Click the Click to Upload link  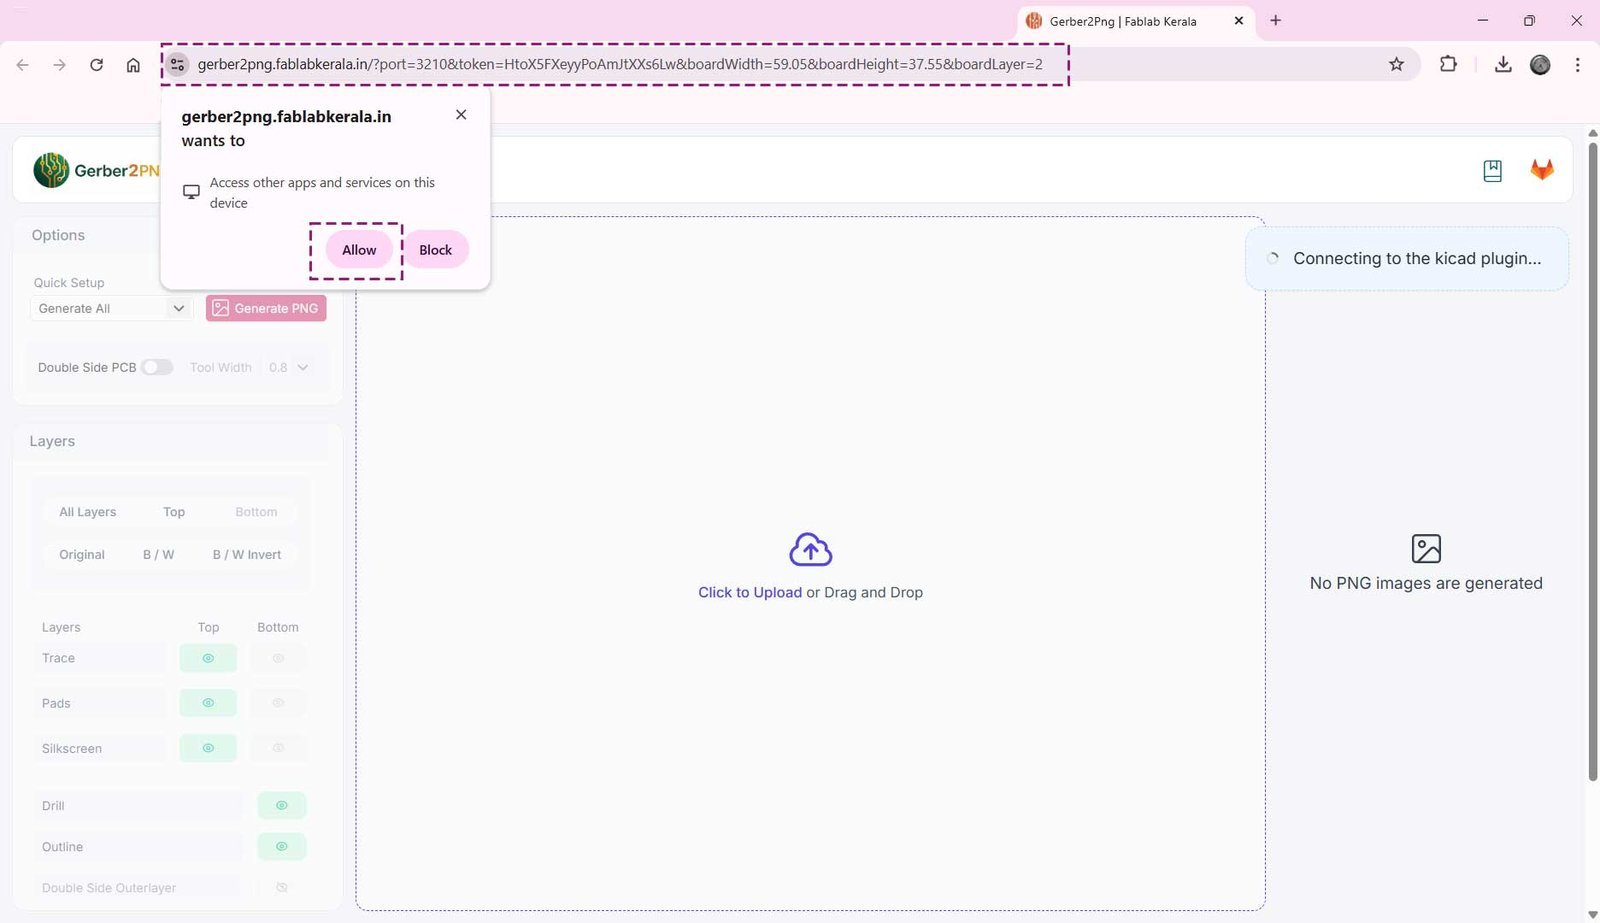pos(750,592)
